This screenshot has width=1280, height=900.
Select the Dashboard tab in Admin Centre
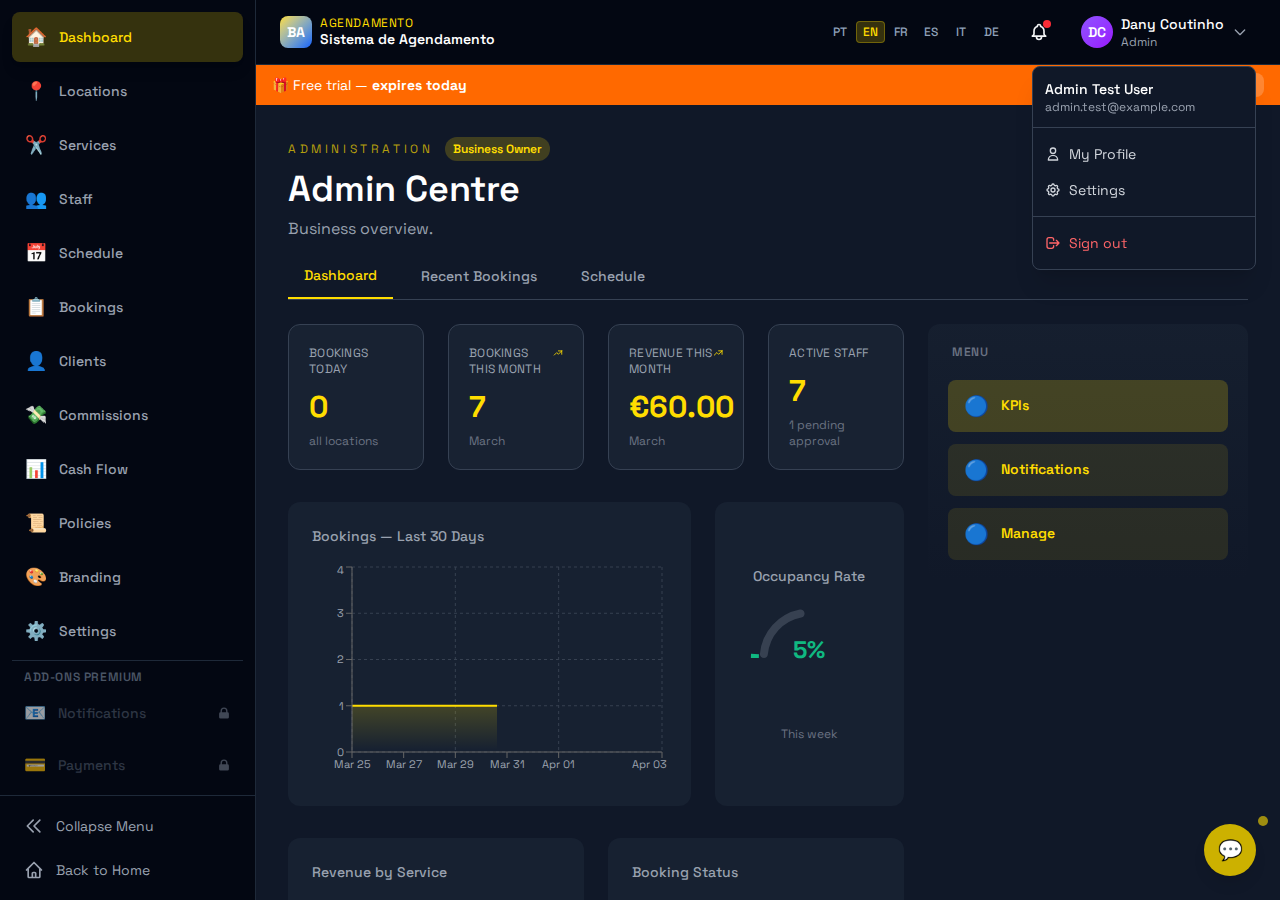340,276
